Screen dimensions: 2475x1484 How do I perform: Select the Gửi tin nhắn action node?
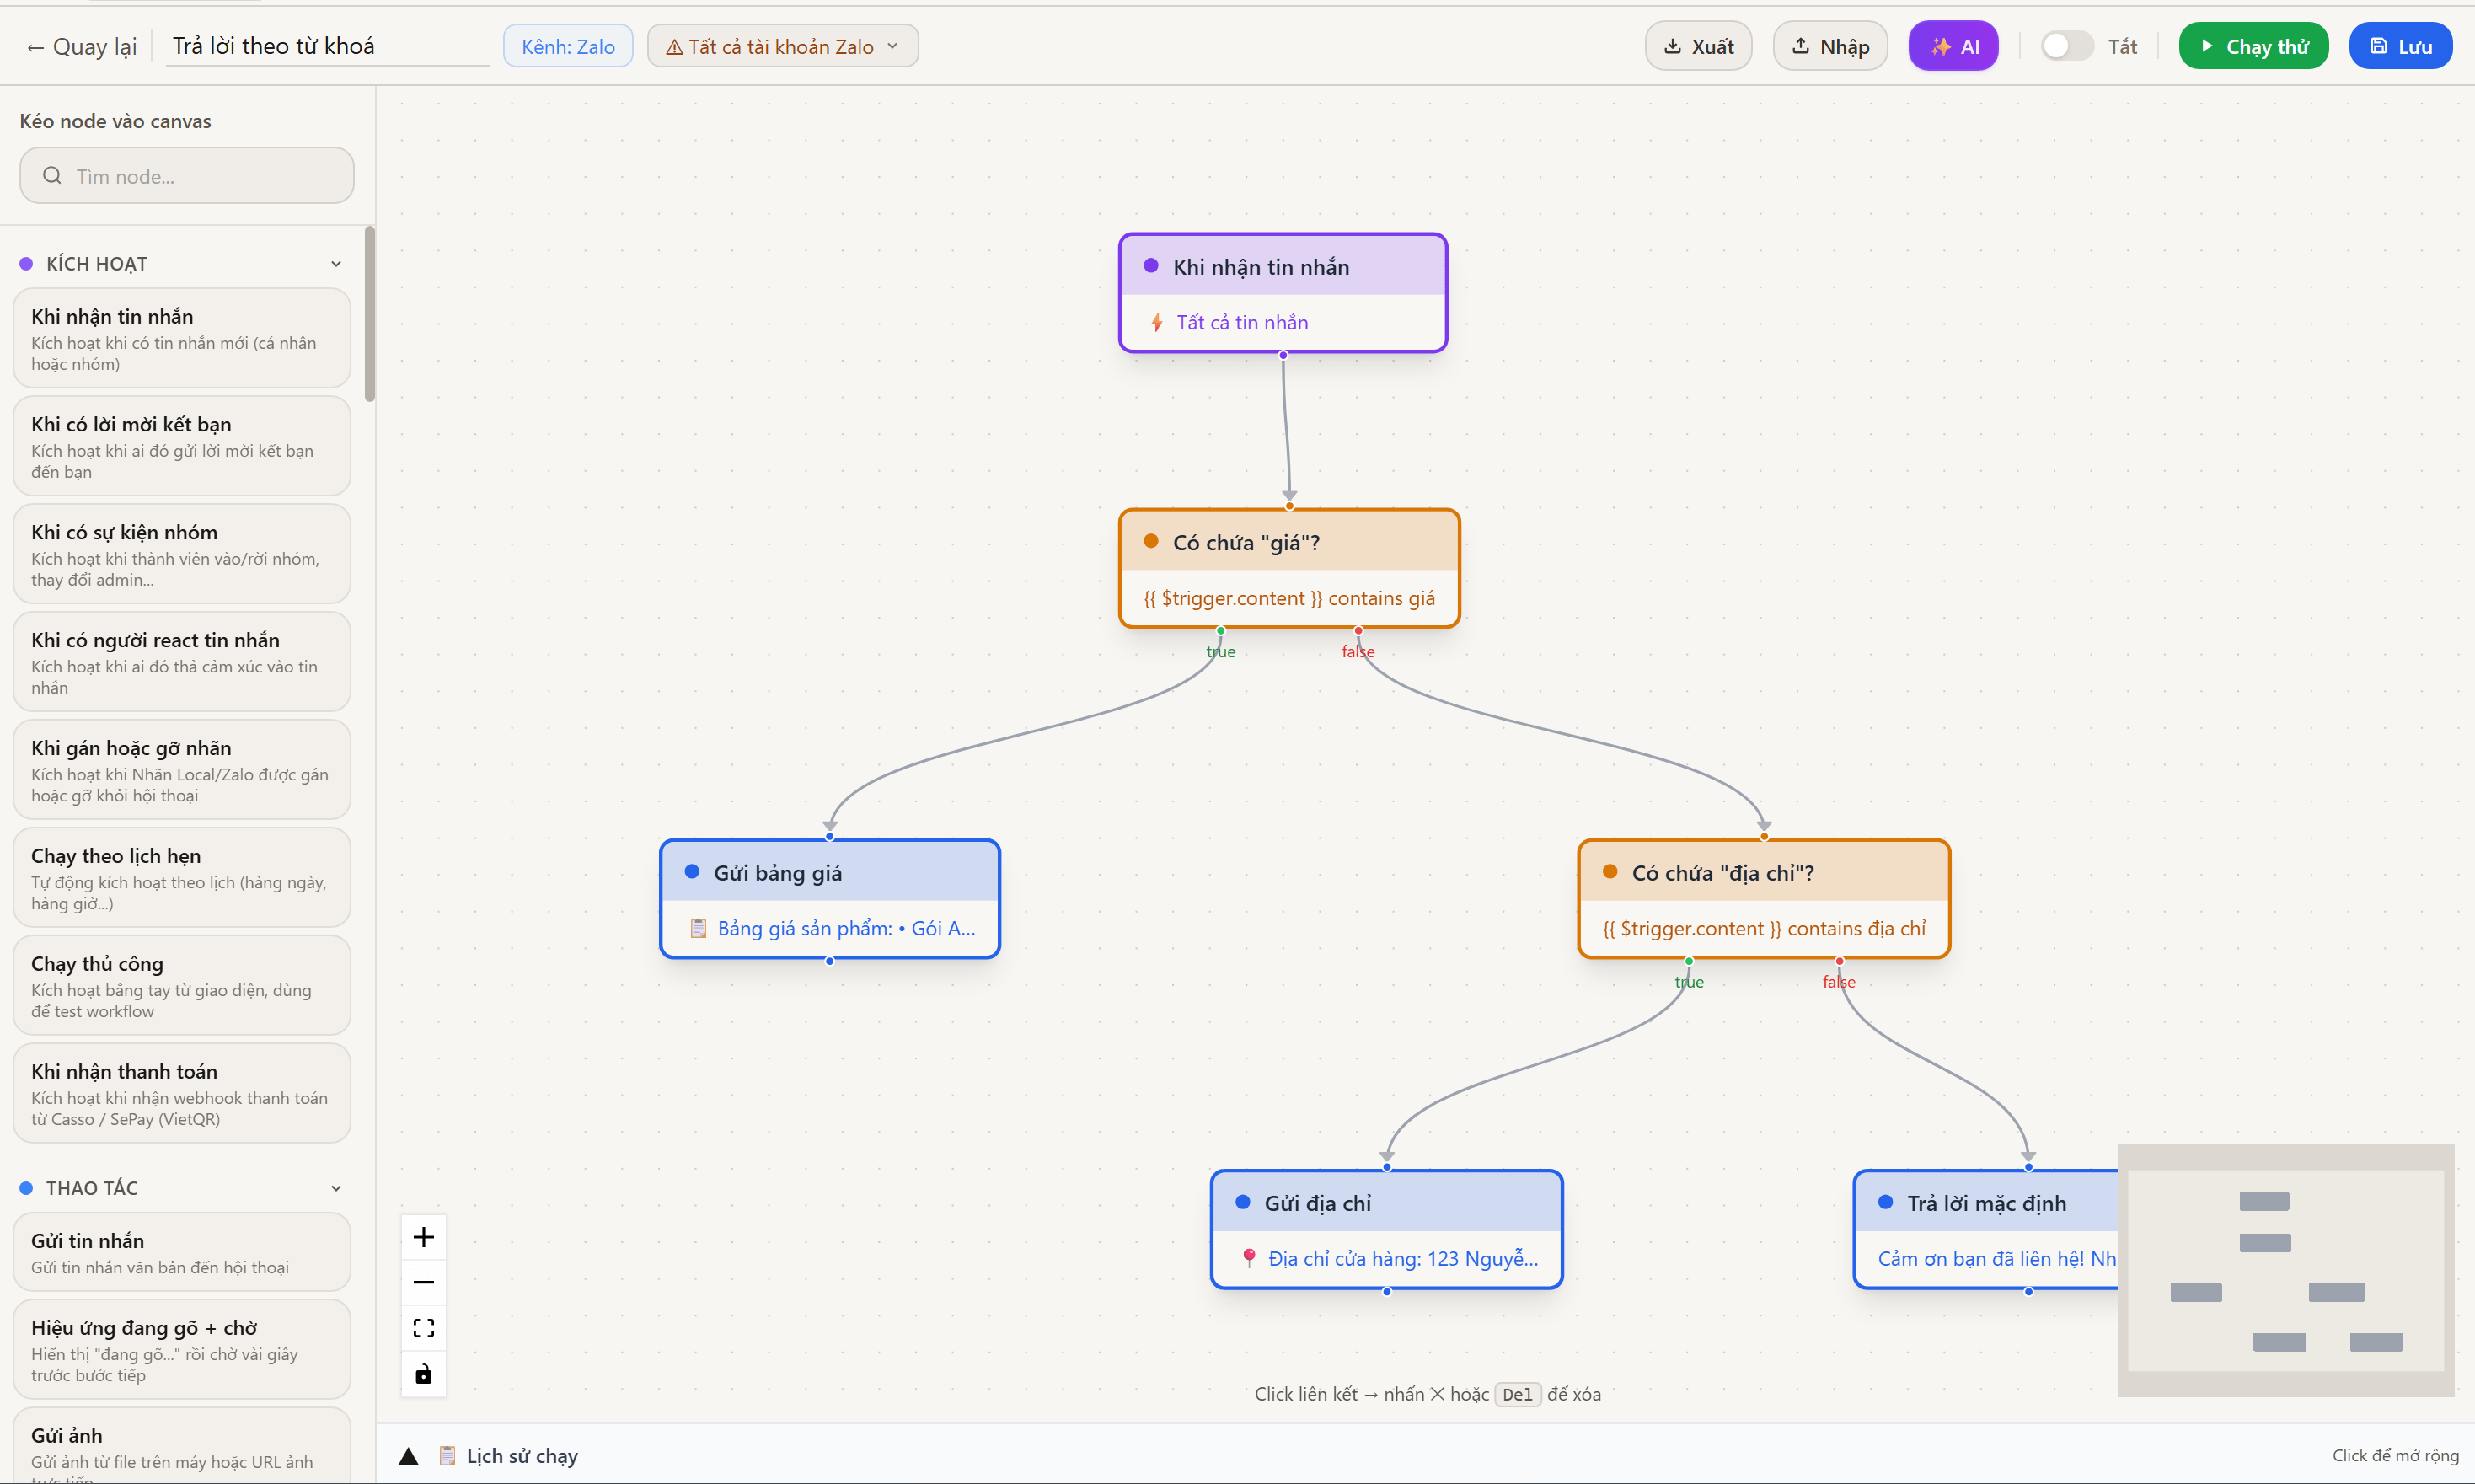point(182,1252)
